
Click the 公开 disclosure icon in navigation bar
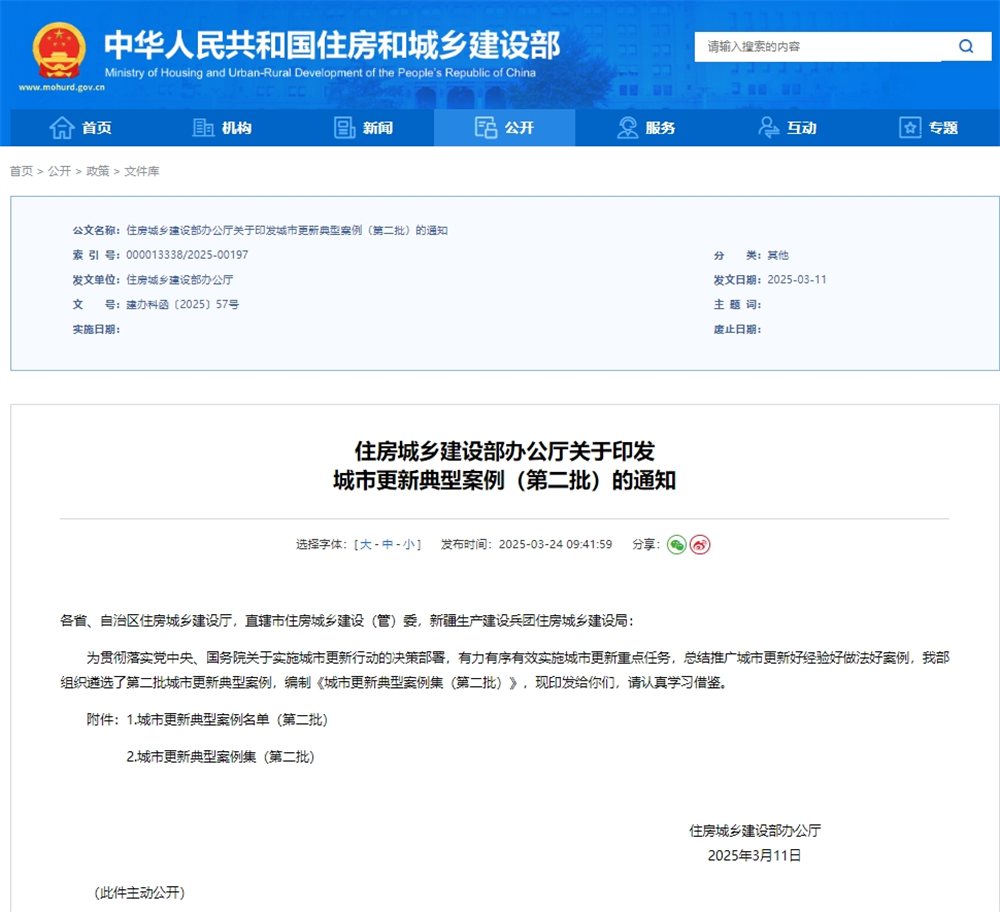pos(484,128)
